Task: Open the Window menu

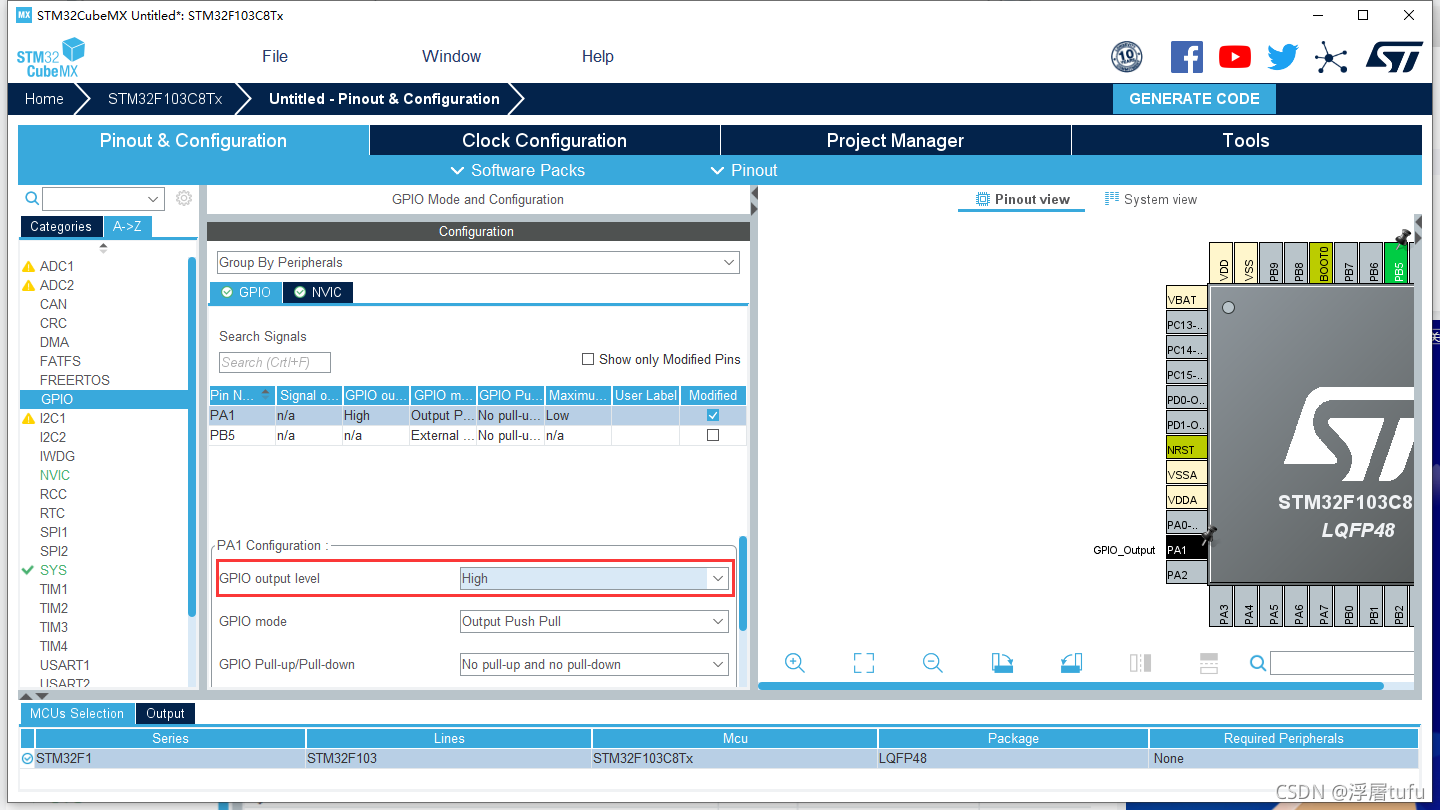Action: point(451,56)
